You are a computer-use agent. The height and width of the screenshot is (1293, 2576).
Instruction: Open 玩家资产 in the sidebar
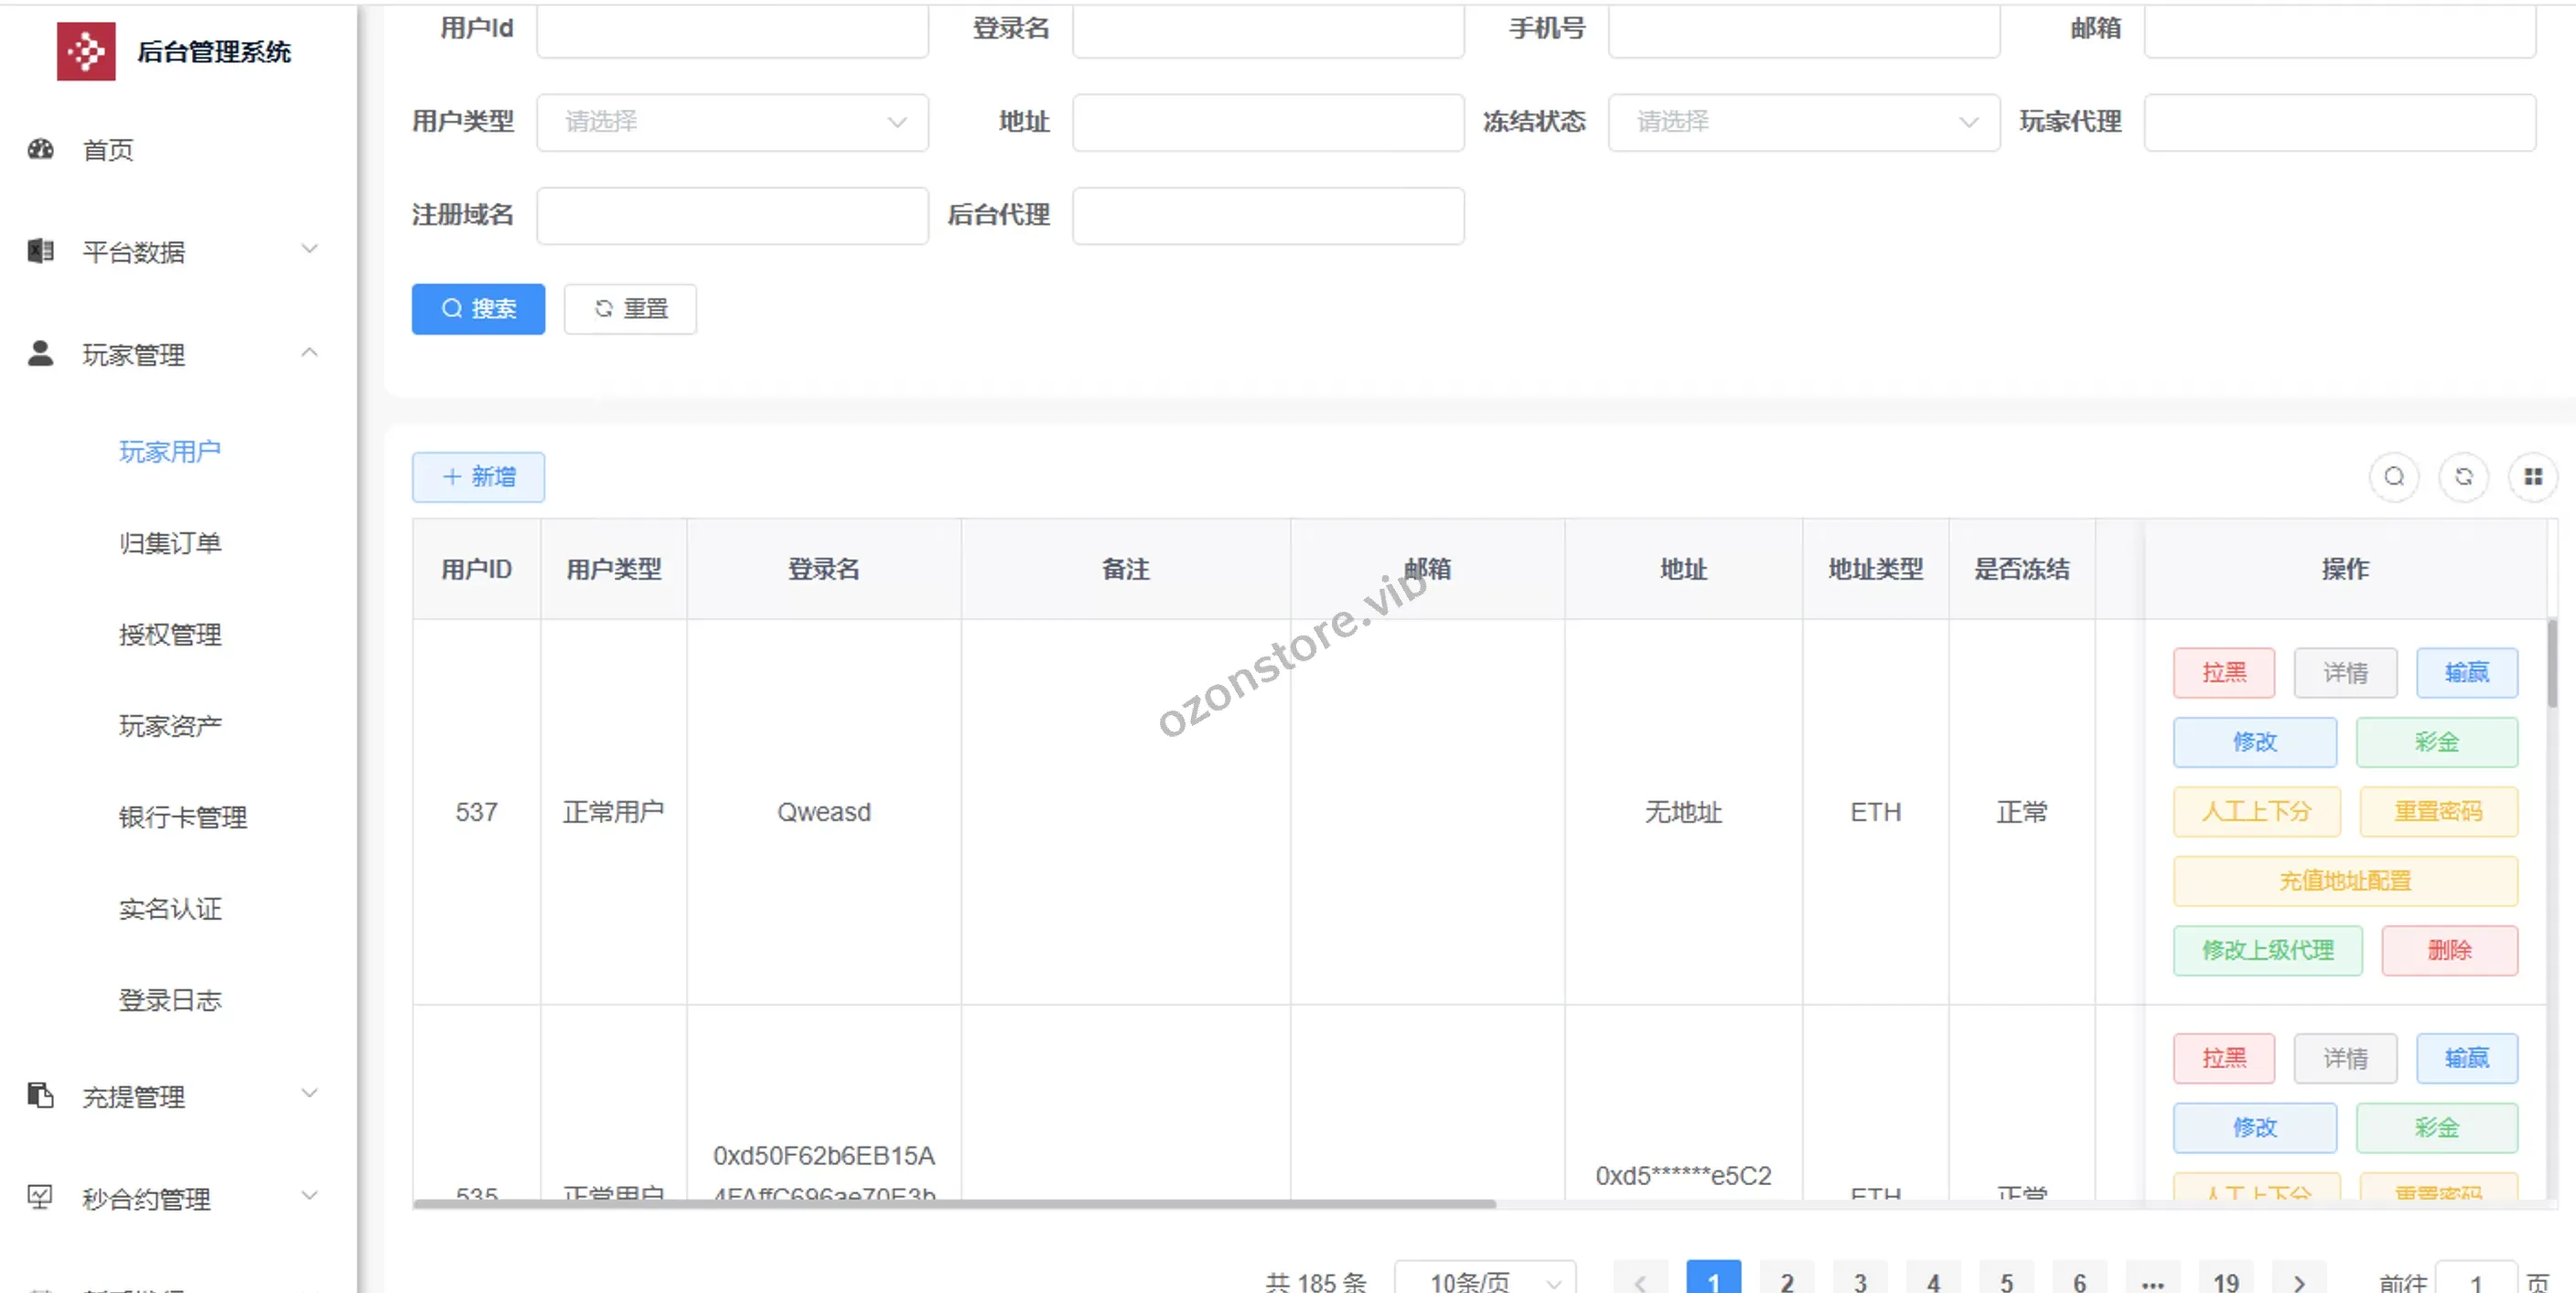(170, 726)
